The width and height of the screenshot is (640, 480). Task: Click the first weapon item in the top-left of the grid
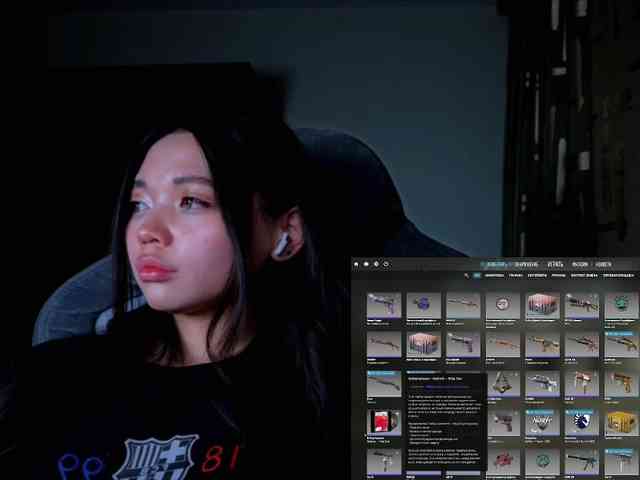(x=383, y=304)
